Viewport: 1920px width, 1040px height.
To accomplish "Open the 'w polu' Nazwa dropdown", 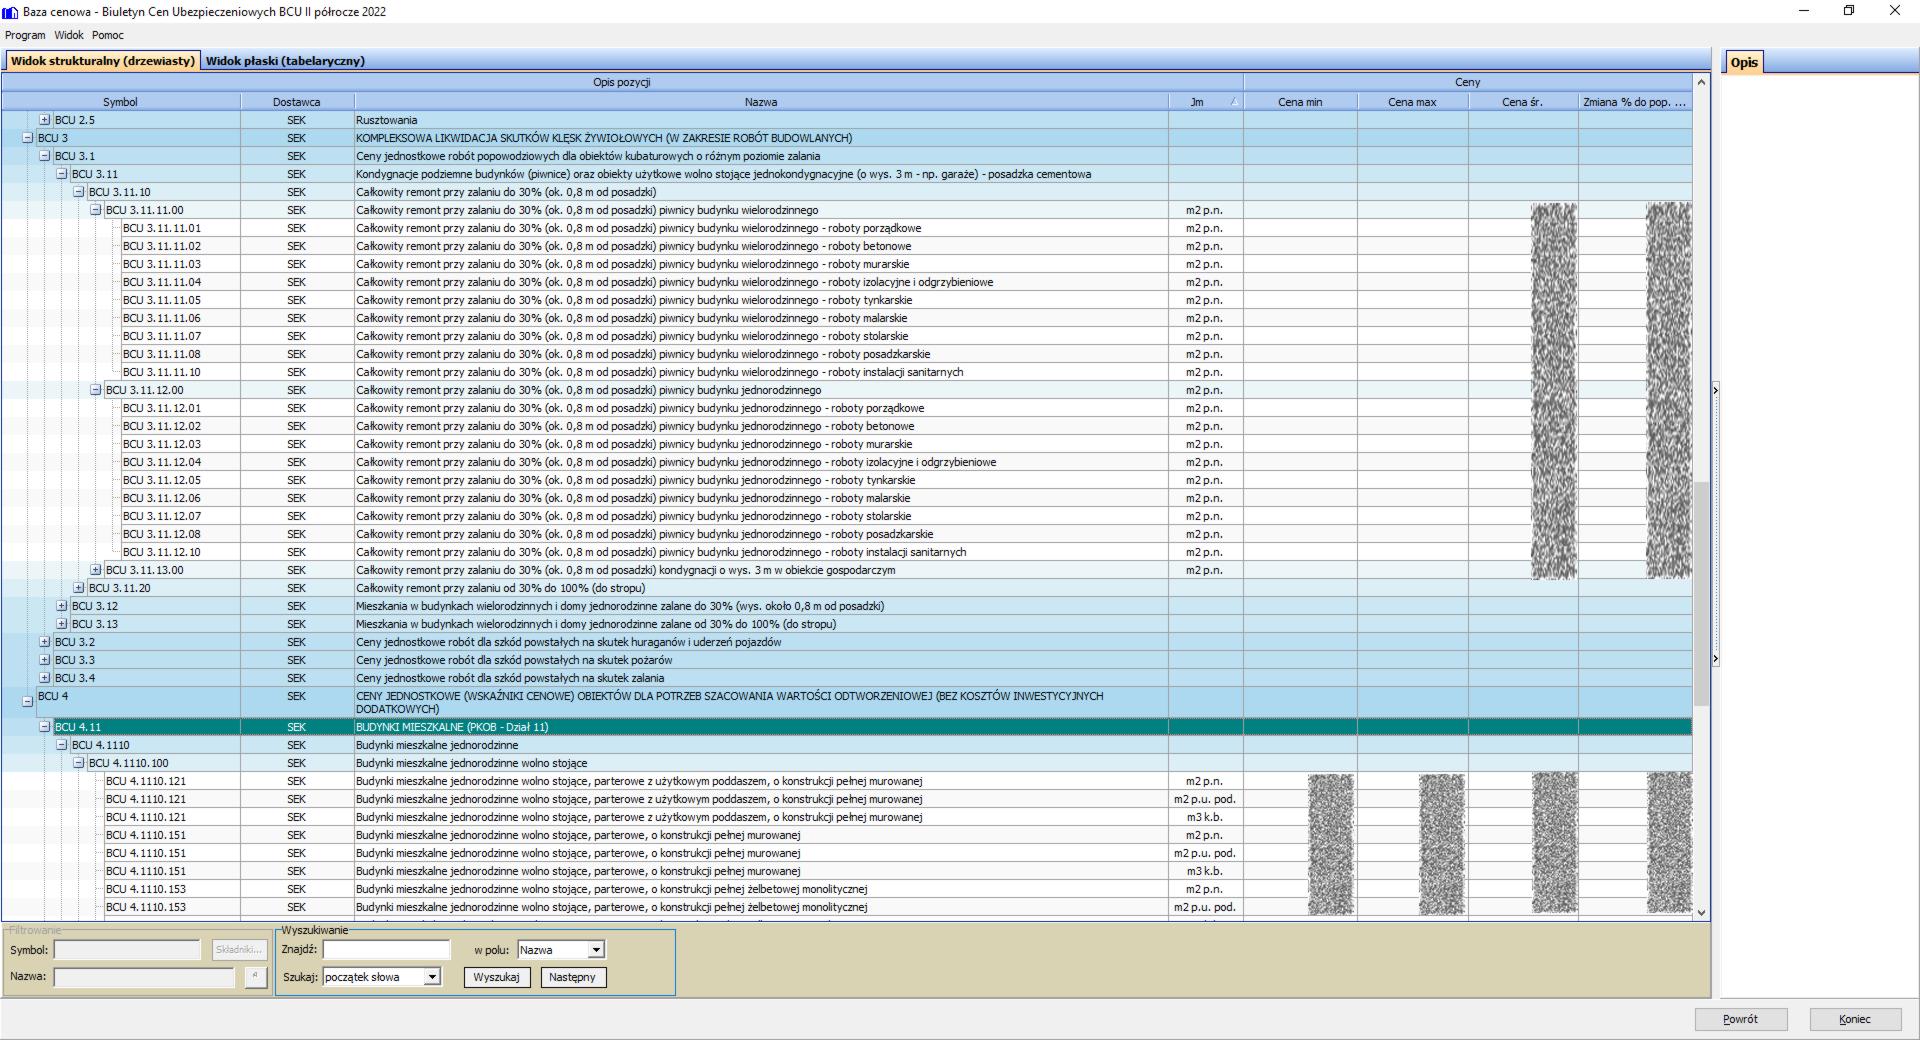I will (x=596, y=950).
